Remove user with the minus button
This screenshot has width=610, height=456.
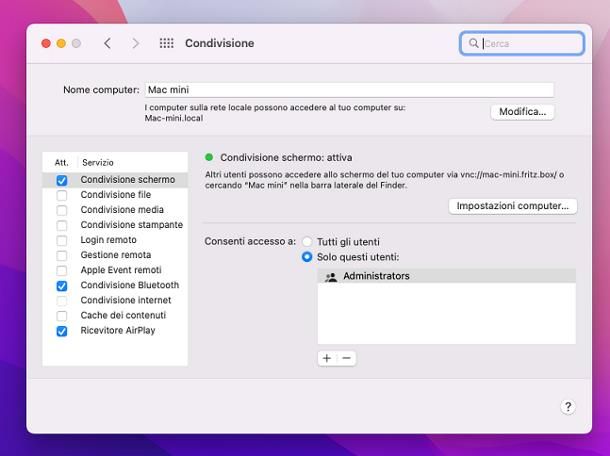346,358
